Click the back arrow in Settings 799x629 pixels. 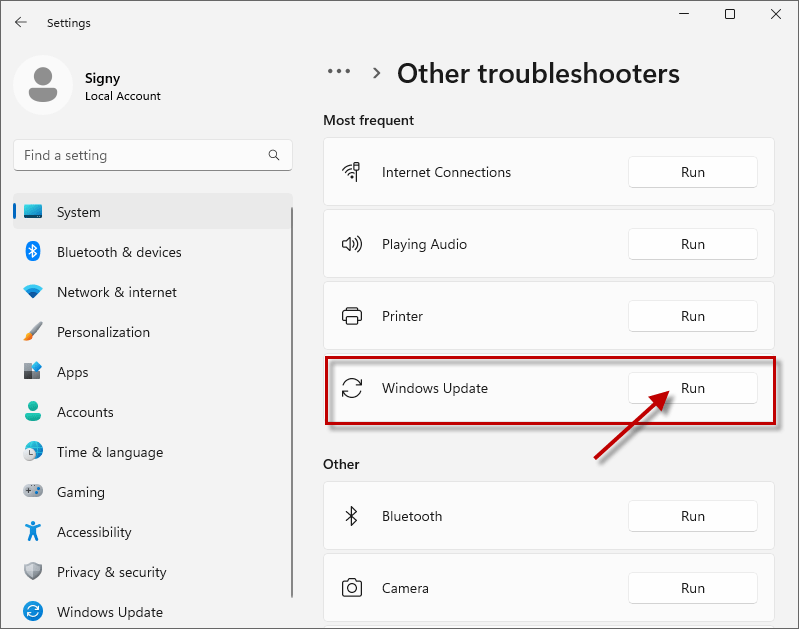point(20,22)
